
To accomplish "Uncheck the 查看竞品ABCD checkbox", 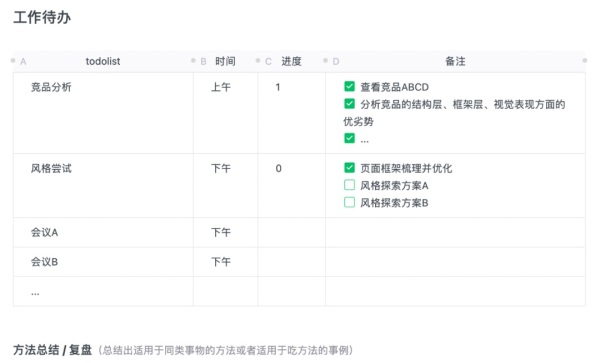I will coord(349,86).
